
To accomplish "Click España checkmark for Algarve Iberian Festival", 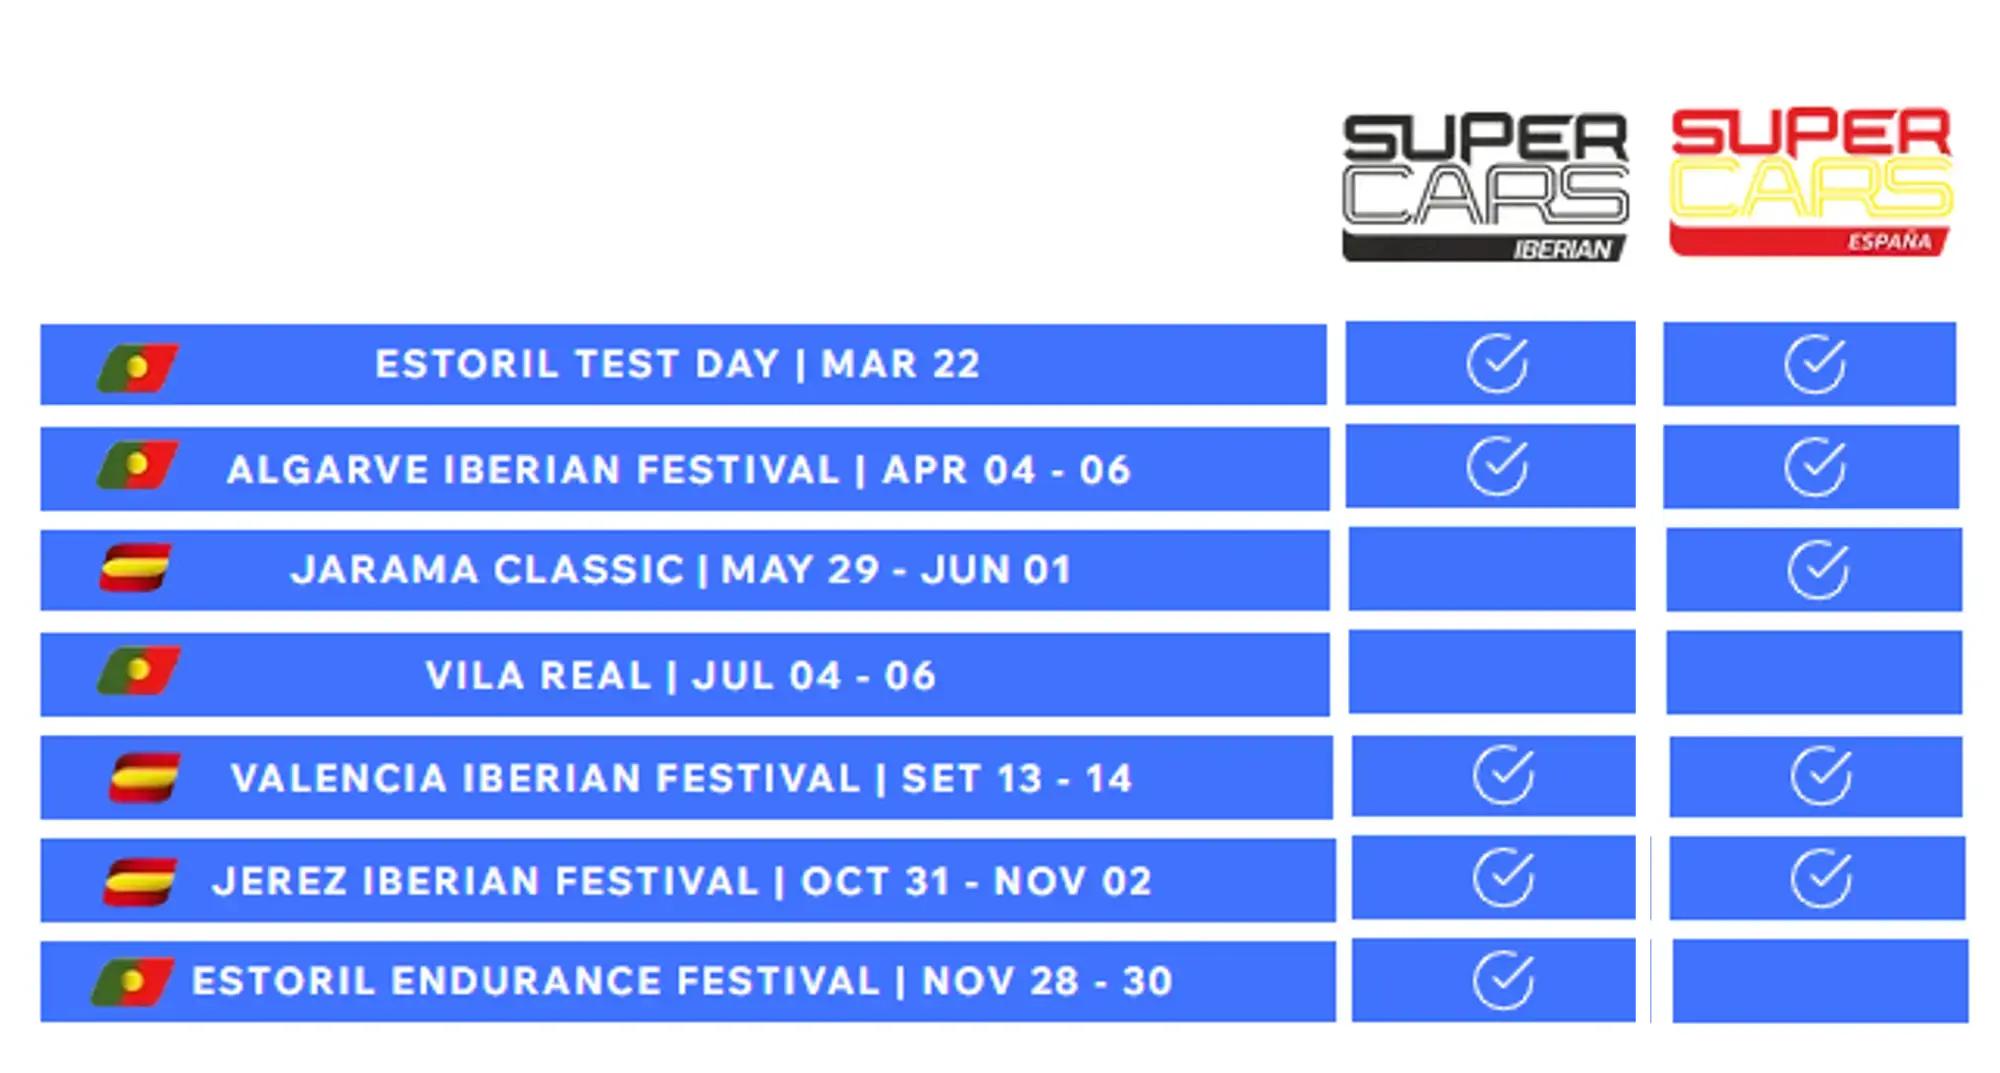I will tap(1815, 467).
